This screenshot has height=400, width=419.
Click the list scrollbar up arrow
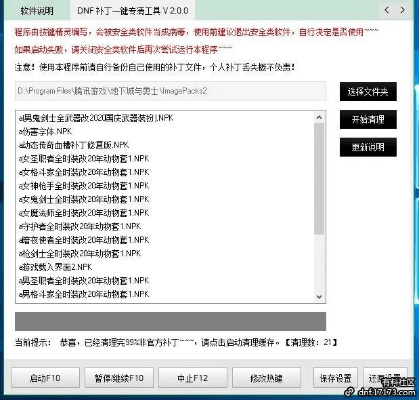point(319,117)
